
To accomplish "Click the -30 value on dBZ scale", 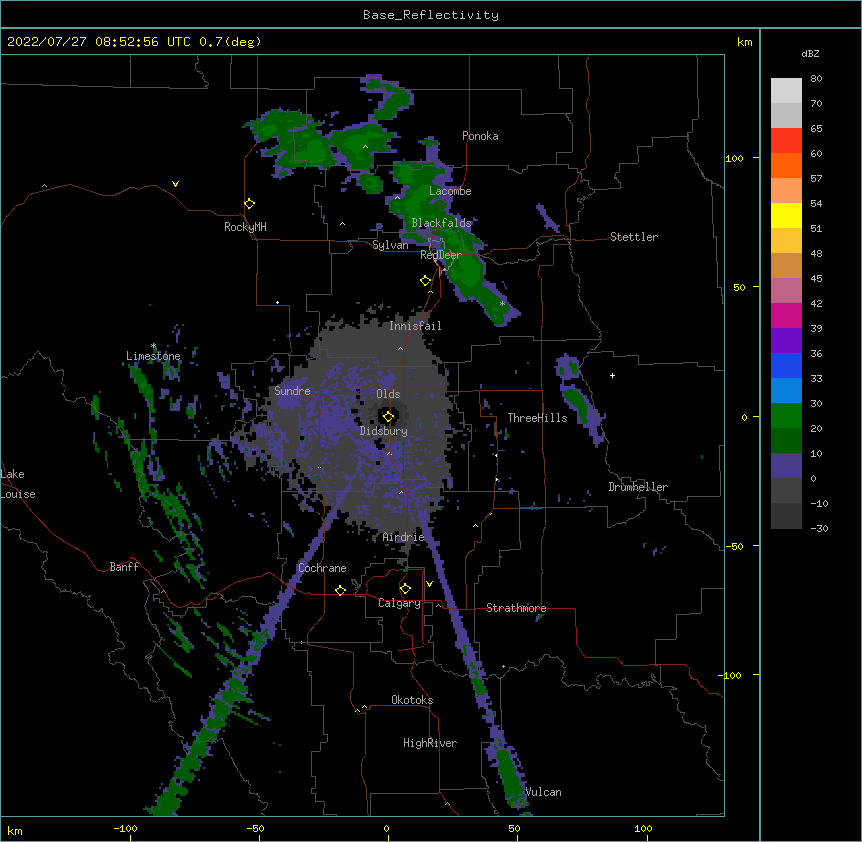I will click(x=819, y=528).
